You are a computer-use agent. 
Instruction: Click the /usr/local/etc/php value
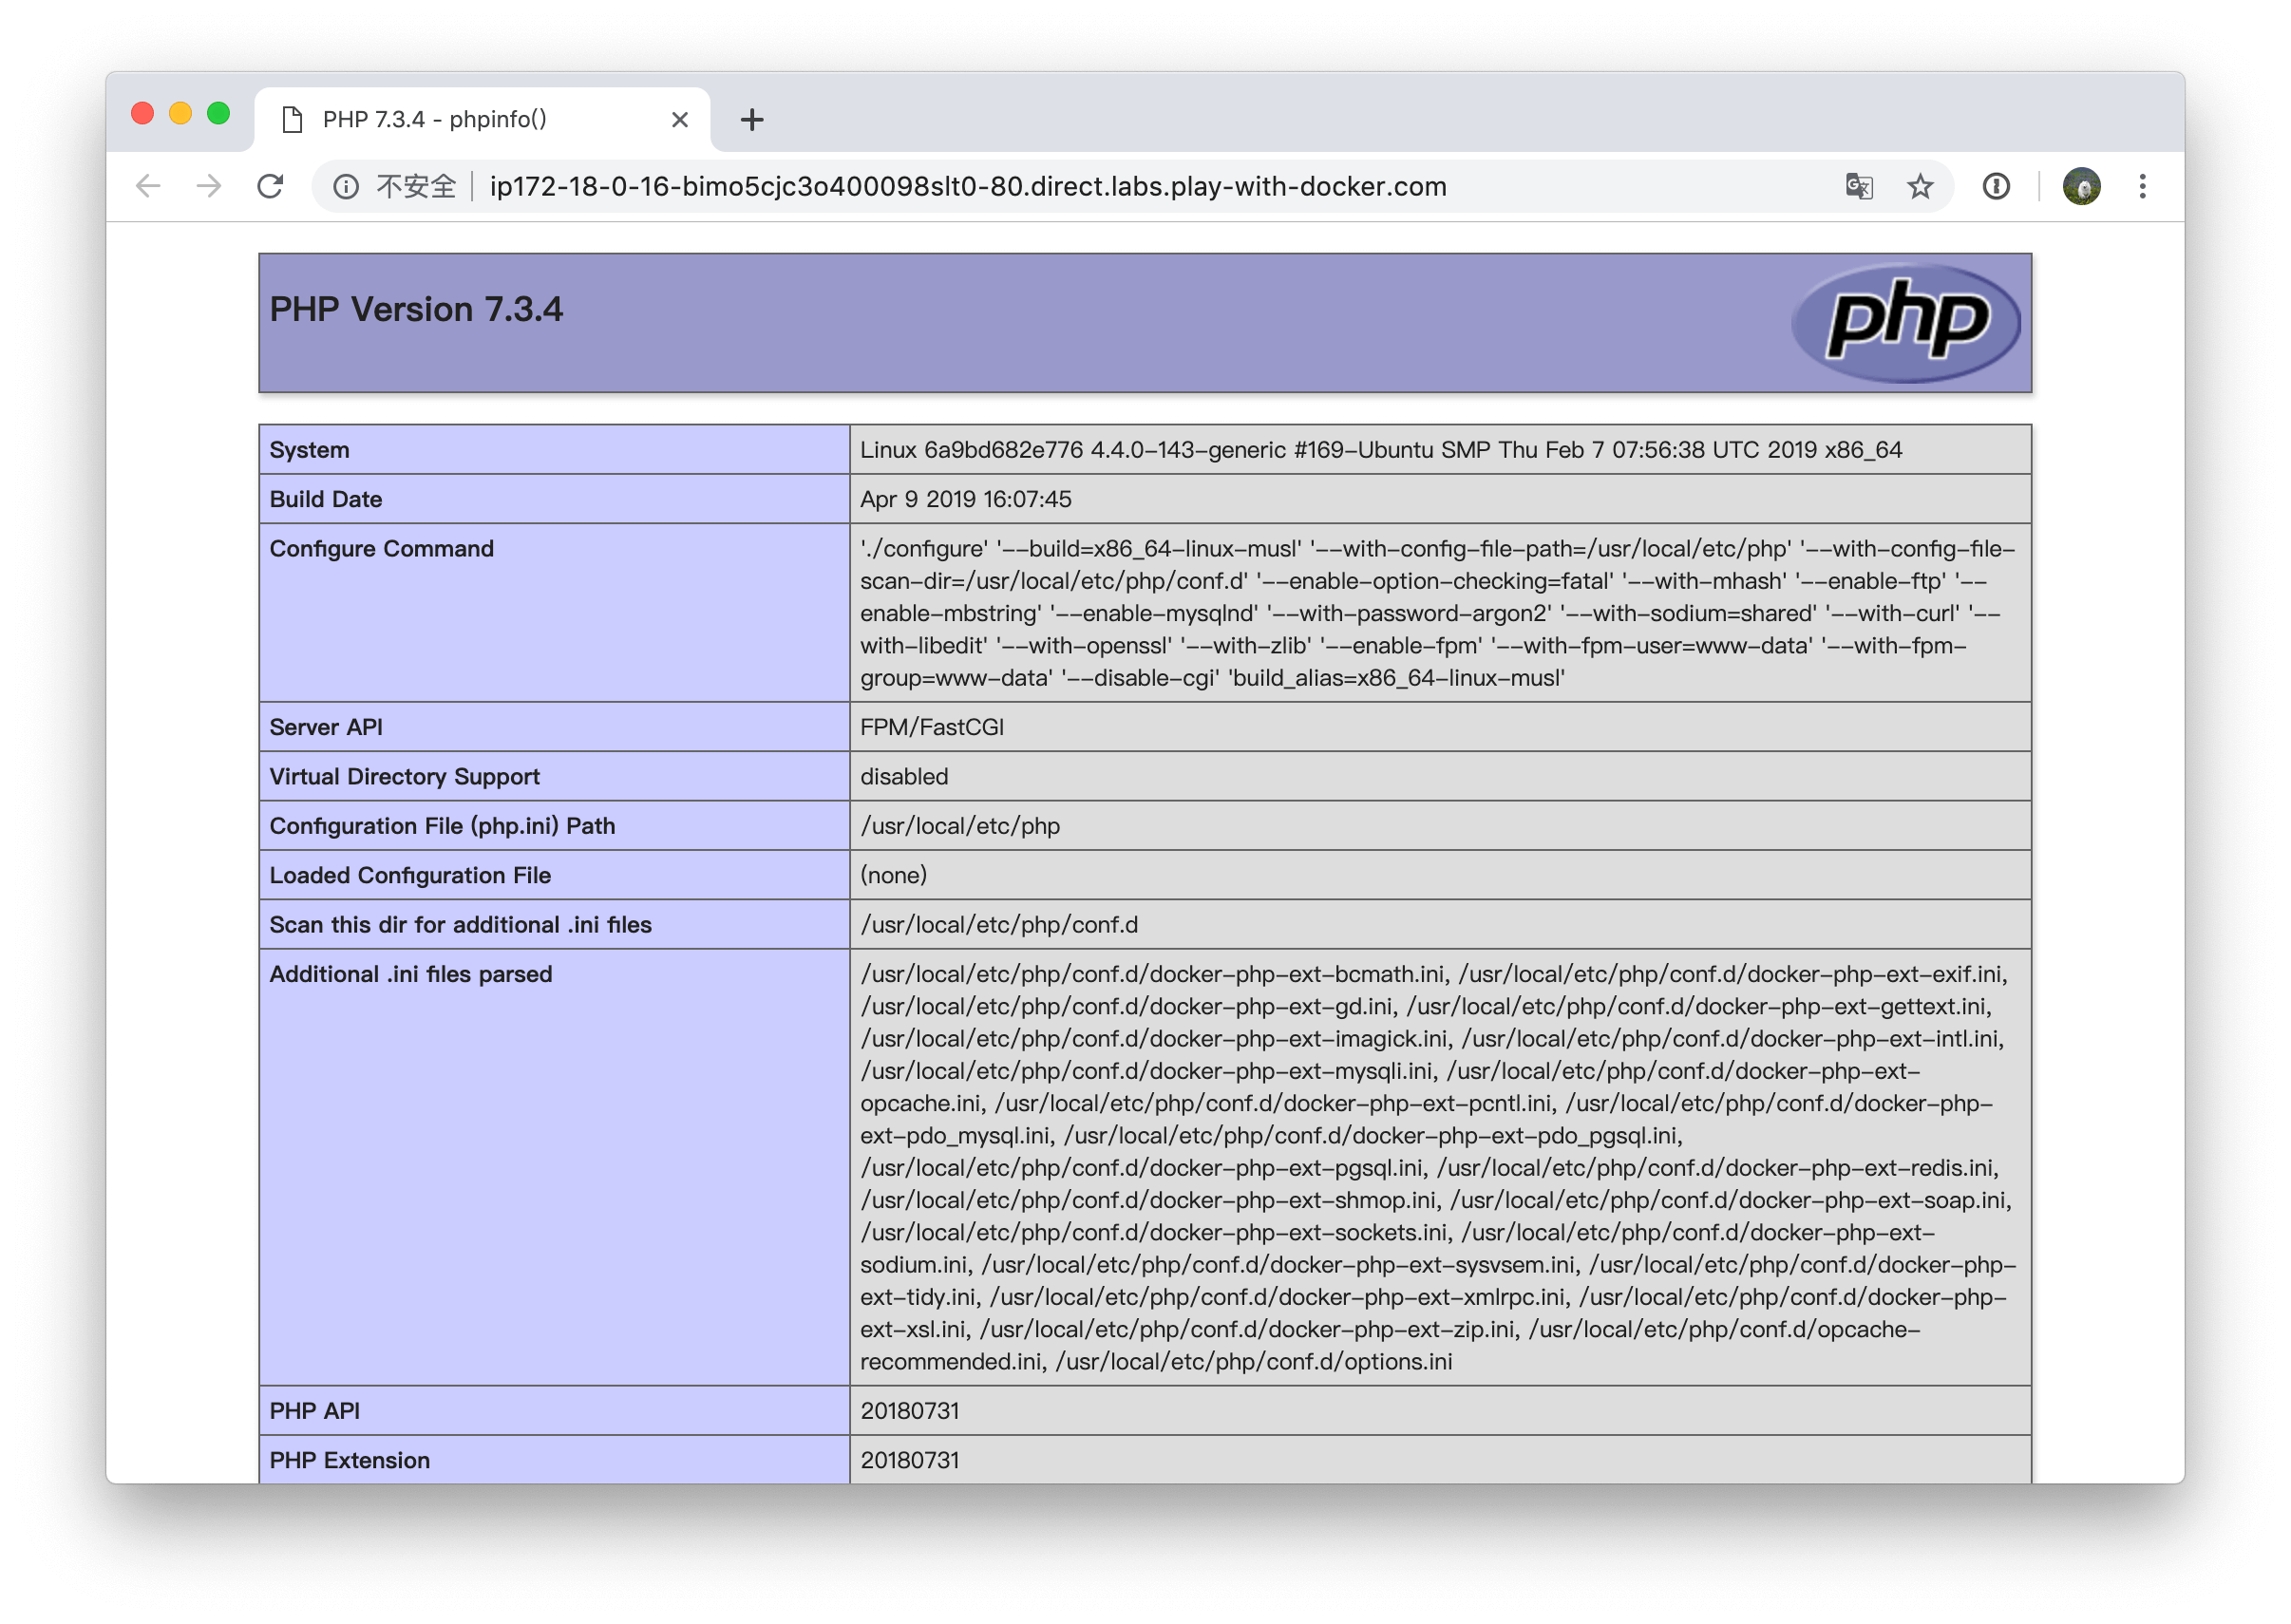coord(960,826)
